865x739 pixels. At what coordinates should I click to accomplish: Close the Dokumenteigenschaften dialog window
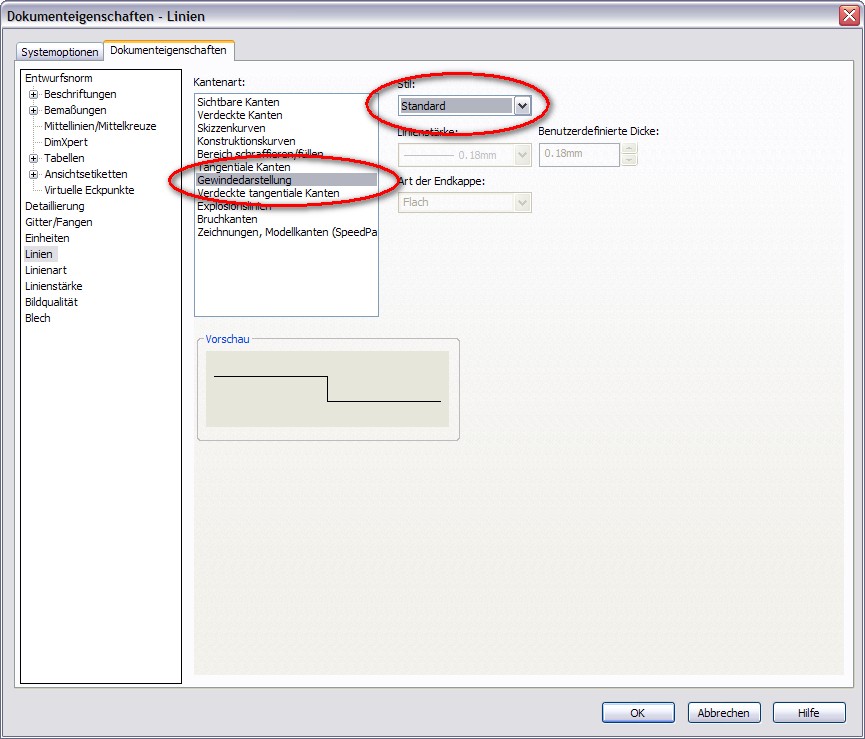tap(850, 15)
